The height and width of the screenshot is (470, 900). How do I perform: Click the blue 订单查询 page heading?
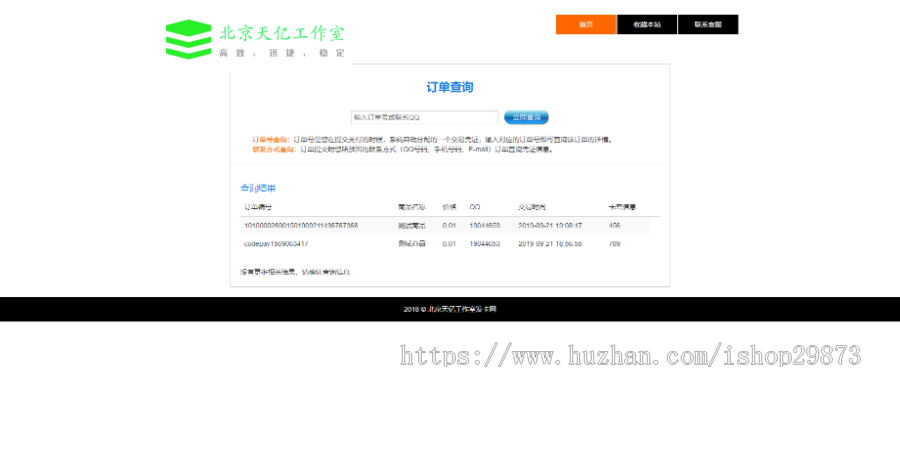pos(450,87)
